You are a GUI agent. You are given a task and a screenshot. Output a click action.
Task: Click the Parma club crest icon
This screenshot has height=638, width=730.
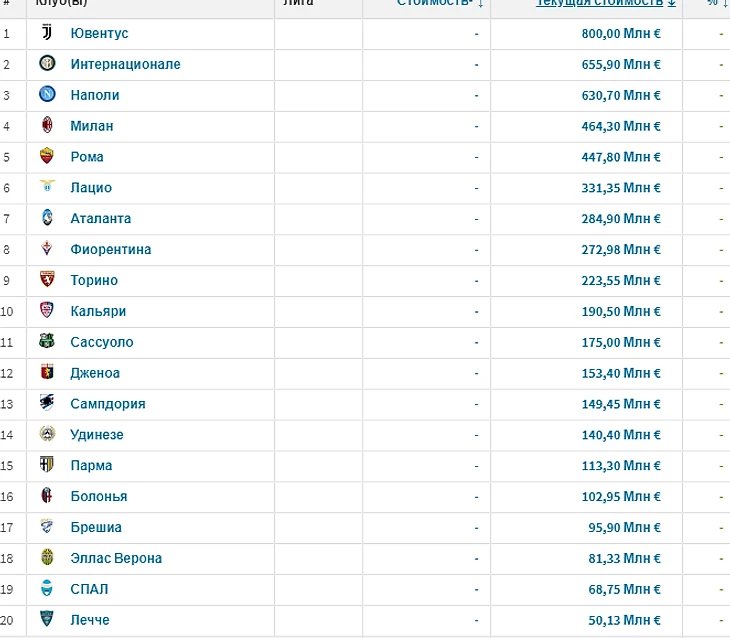(47, 465)
